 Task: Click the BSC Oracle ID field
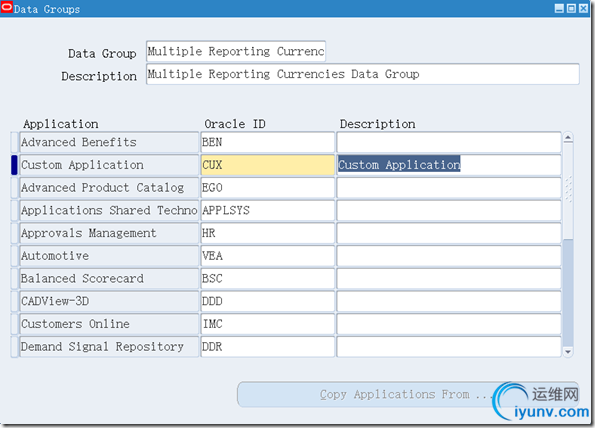click(x=268, y=279)
